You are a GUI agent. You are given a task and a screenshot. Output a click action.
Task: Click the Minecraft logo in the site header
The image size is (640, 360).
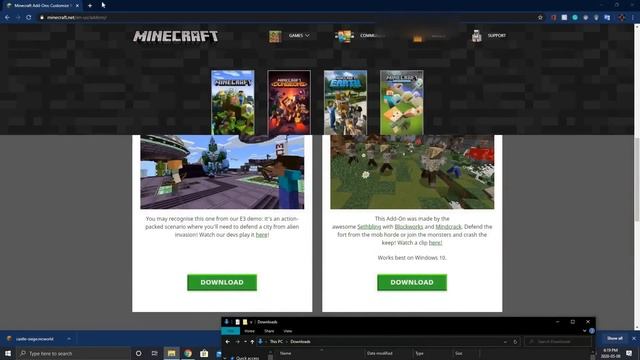[175, 36]
